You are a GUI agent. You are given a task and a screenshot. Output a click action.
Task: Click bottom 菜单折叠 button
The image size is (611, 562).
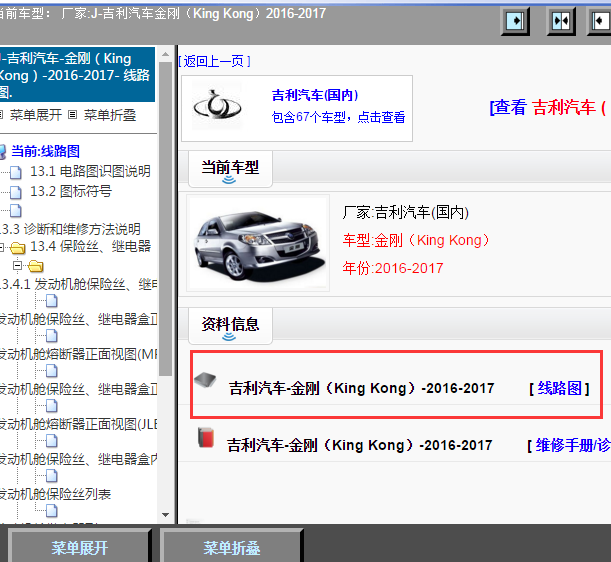coord(231,547)
